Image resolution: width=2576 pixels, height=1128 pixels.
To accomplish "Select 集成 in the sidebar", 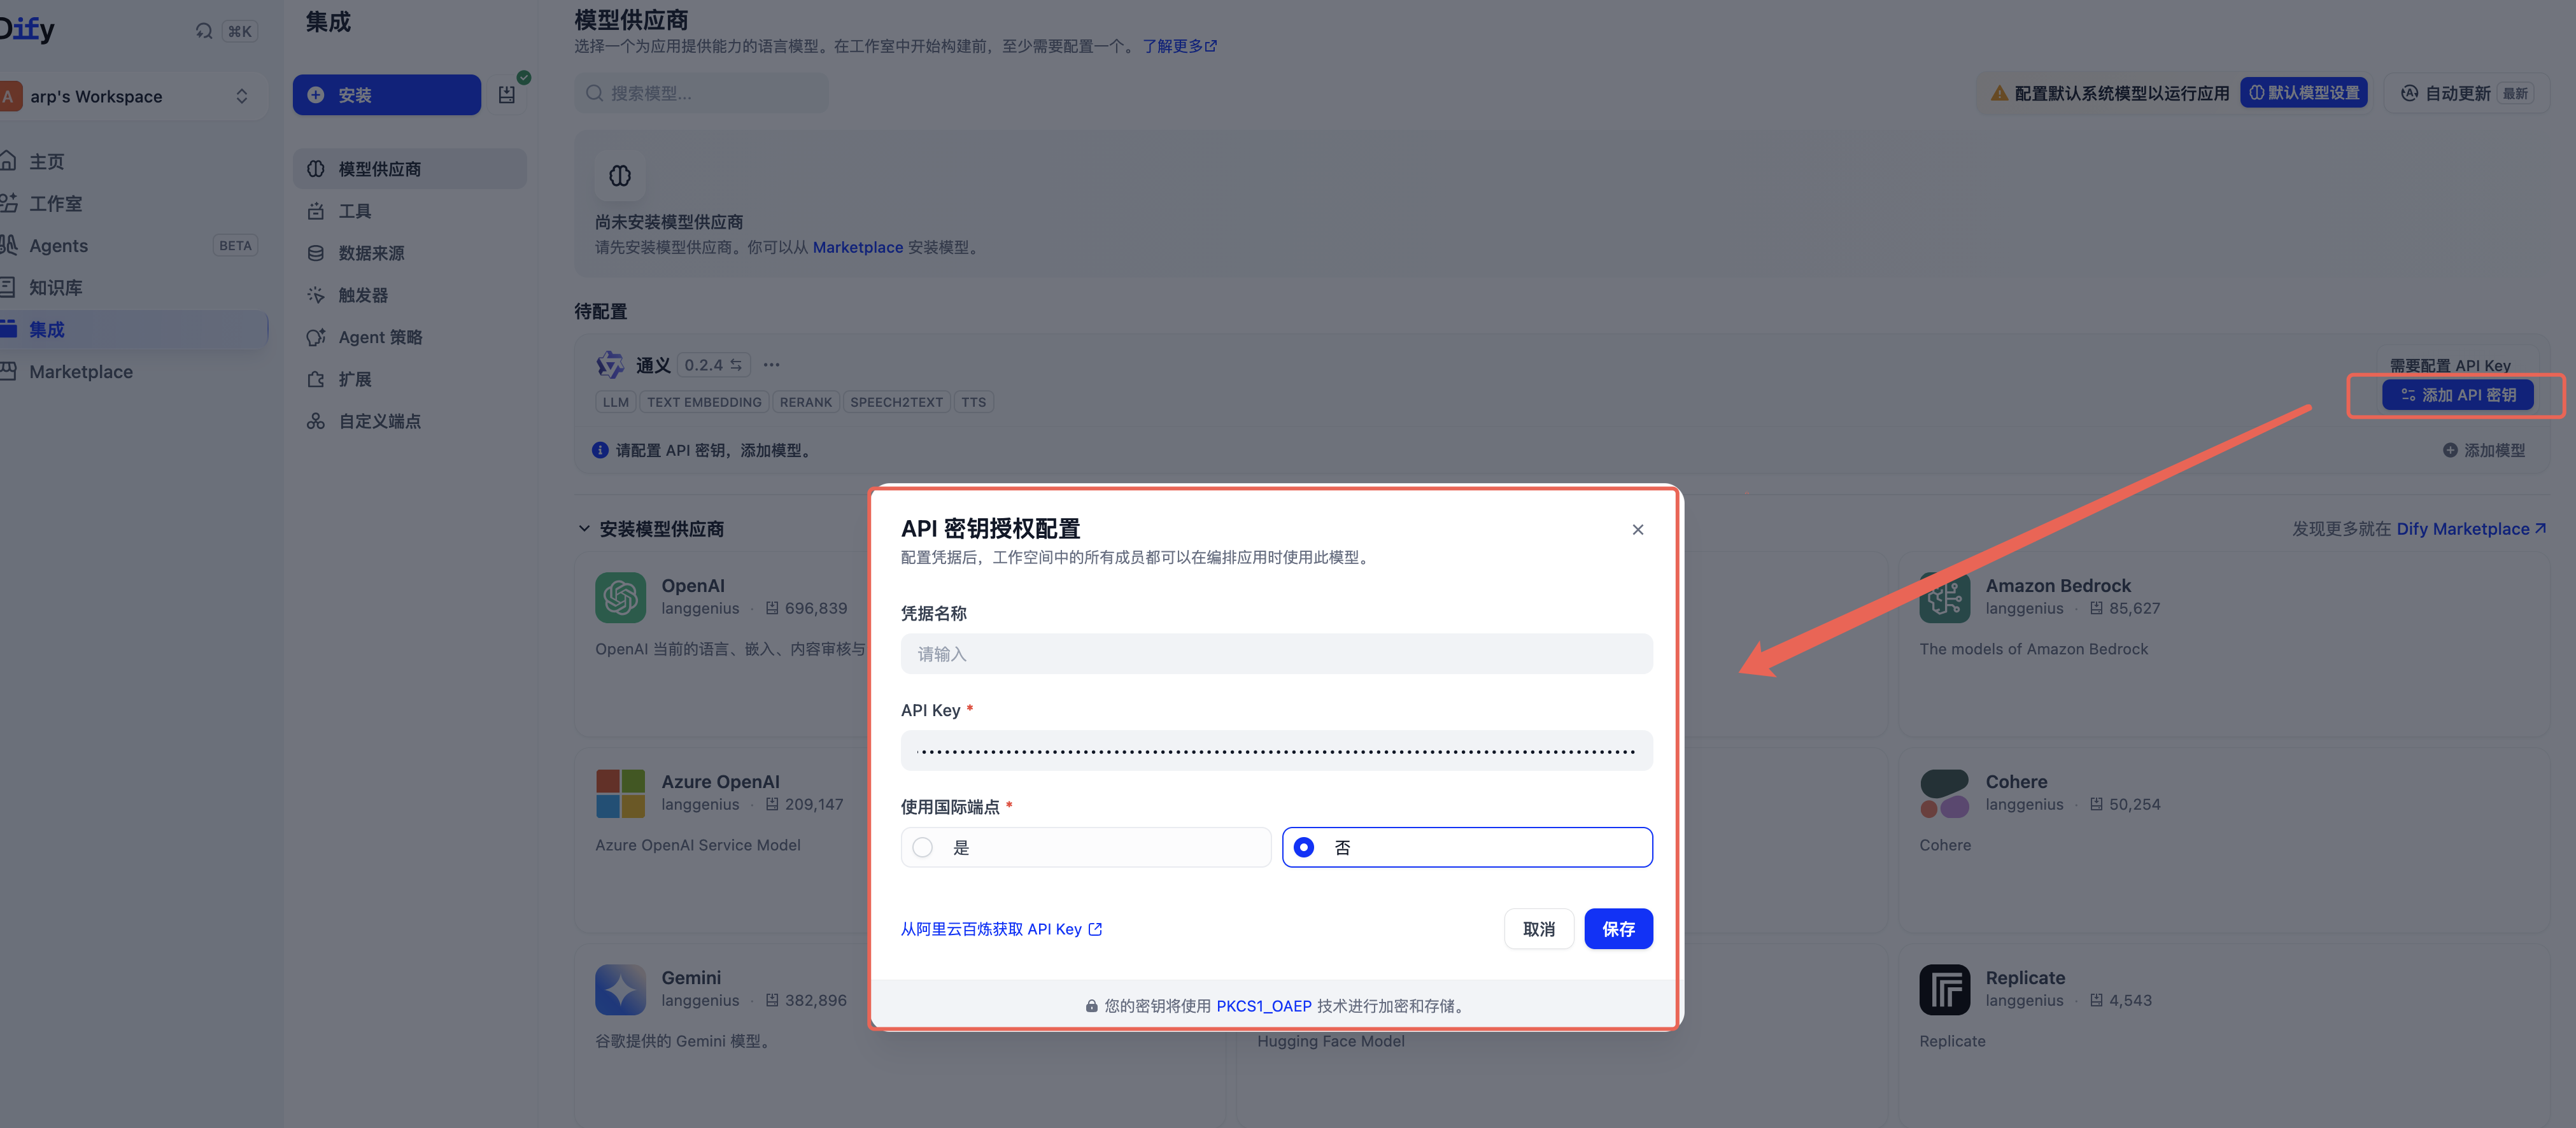I will tap(133, 329).
